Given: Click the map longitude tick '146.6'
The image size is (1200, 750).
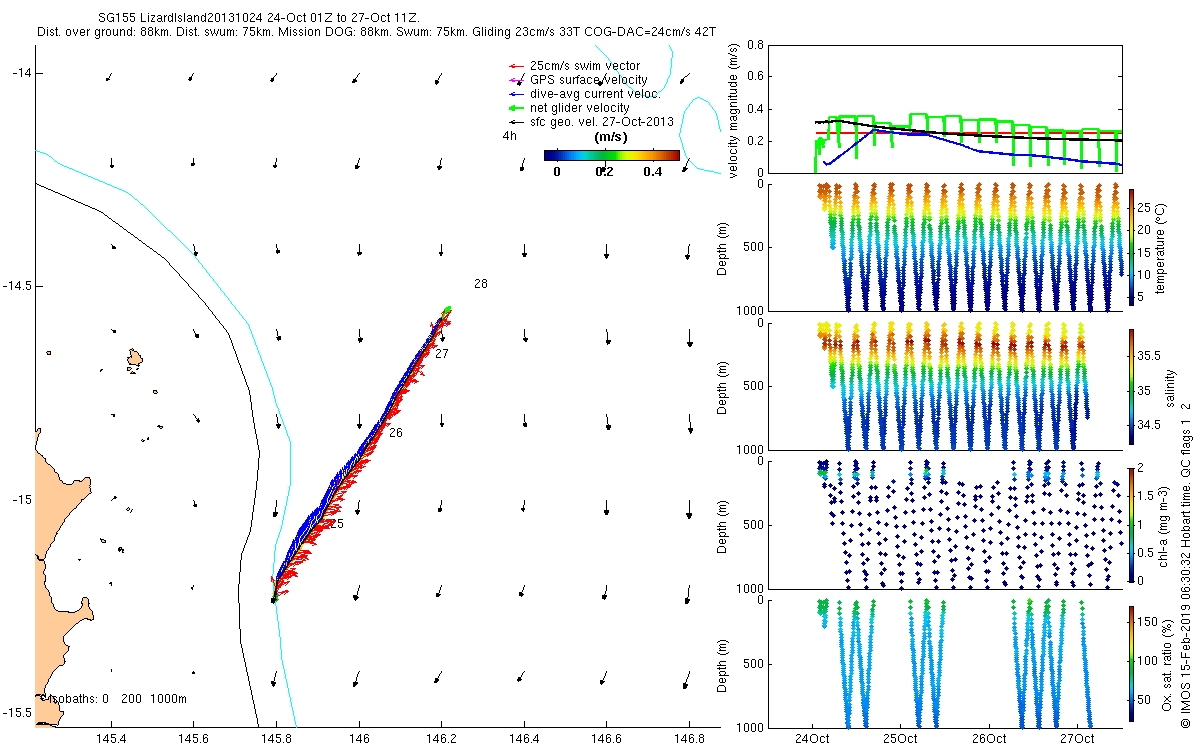Looking at the screenshot, I should tap(606, 740).
